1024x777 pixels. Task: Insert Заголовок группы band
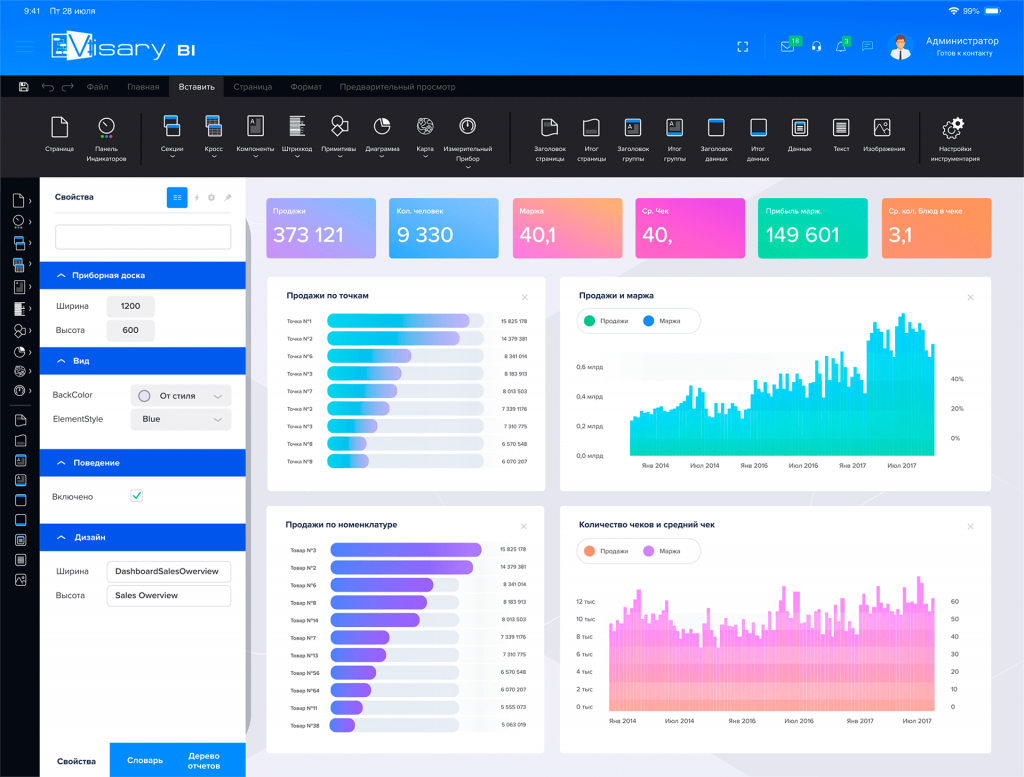(633, 139)
